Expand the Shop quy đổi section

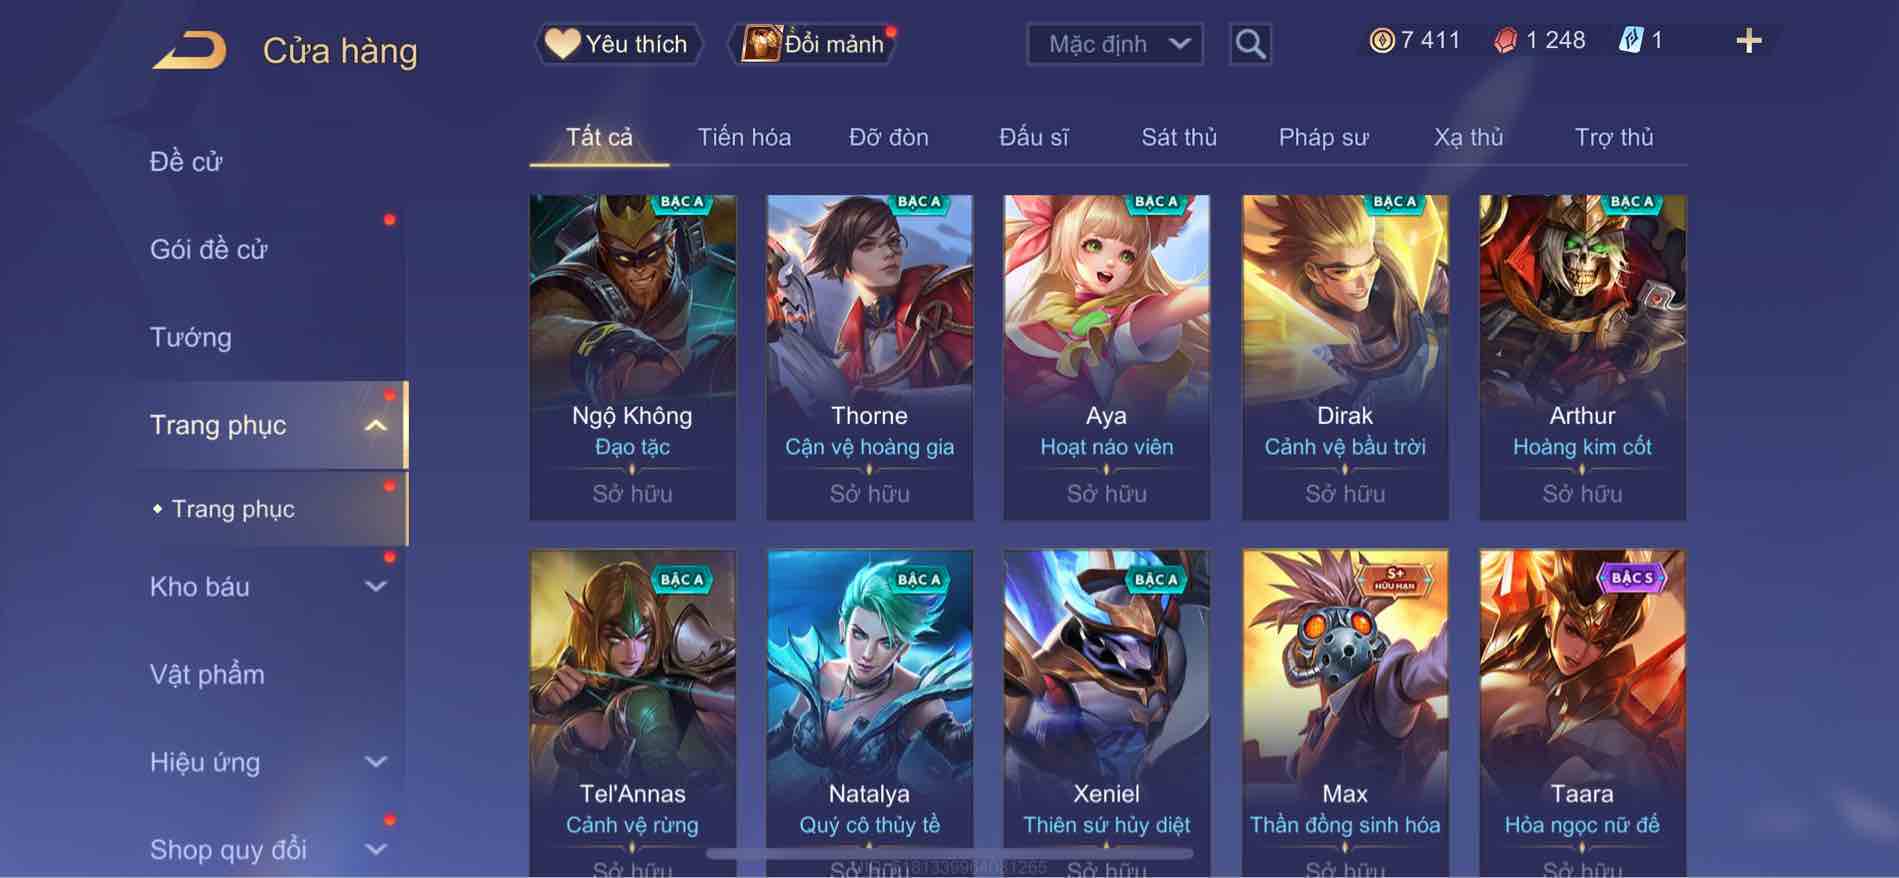[376, 850]
